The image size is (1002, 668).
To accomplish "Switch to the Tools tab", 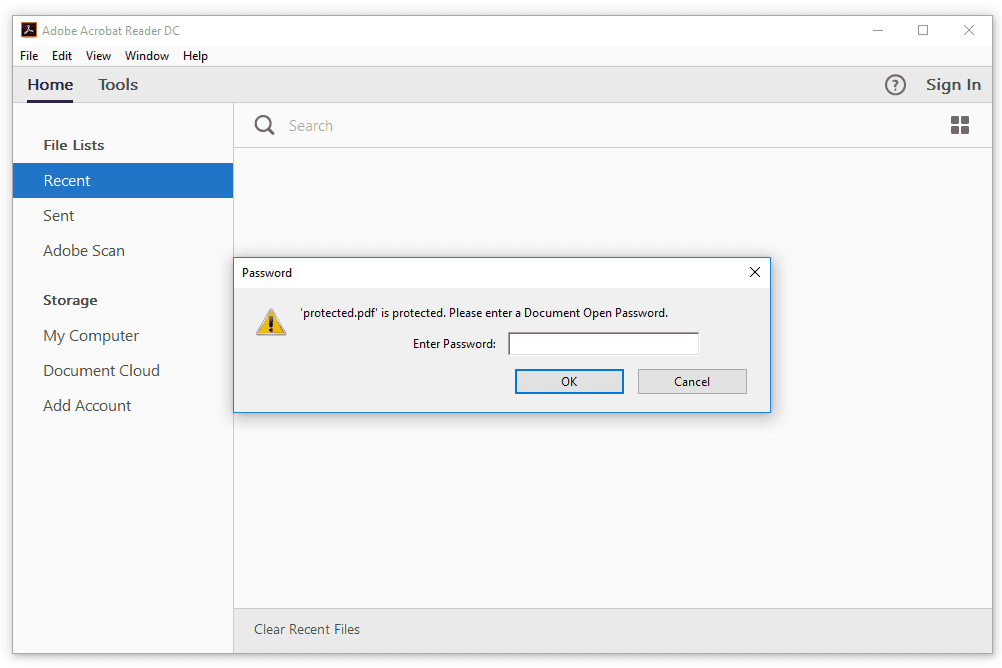I will click(117, 85).
